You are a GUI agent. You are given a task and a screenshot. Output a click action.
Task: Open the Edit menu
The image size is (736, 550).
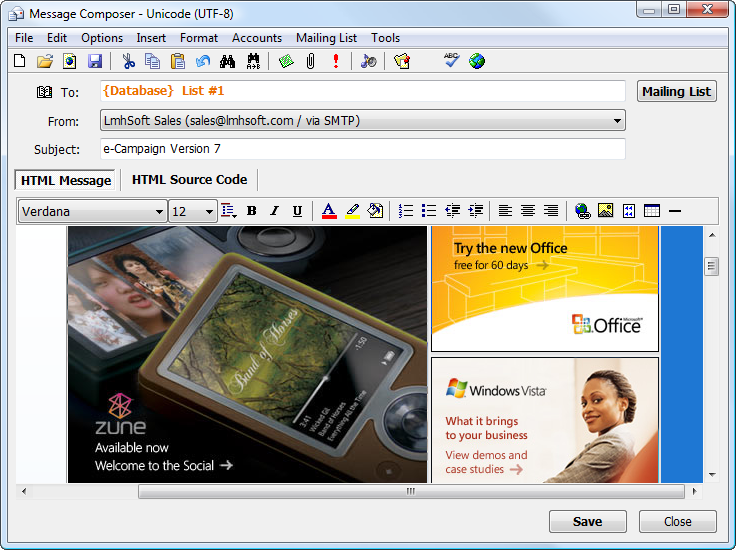pyautogui.click(x=57, y=38)
